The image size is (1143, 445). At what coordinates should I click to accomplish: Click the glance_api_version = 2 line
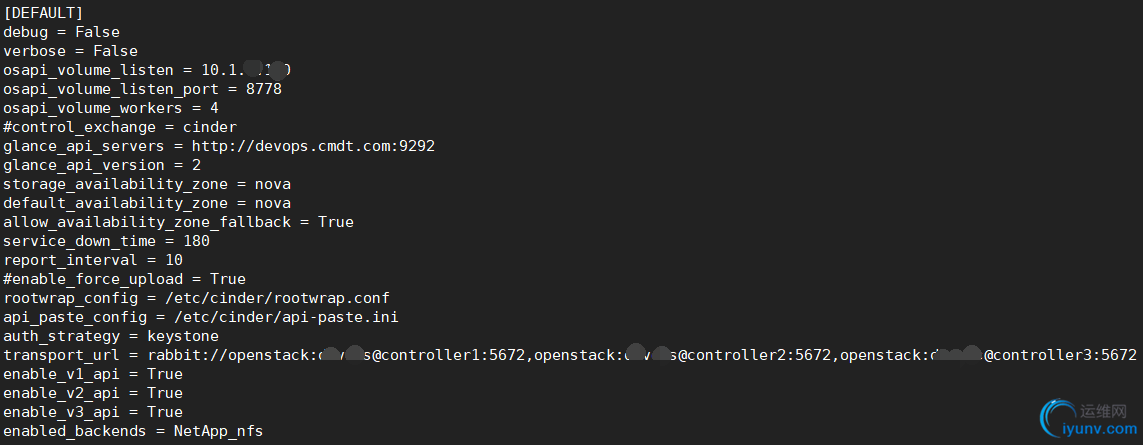102,165
